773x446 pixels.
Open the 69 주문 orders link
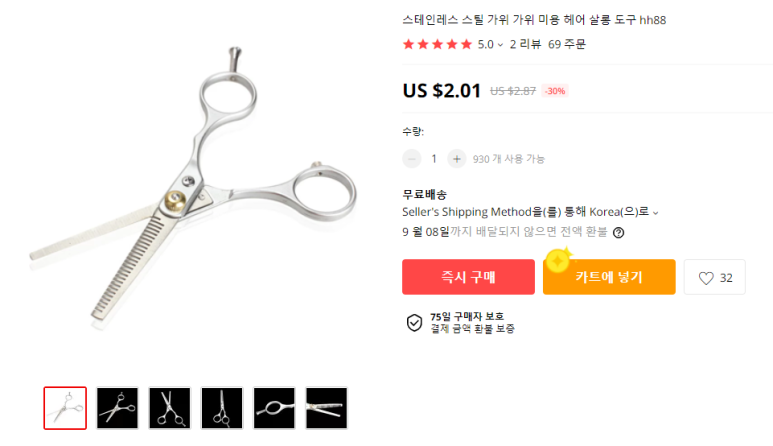click(567, 44)
